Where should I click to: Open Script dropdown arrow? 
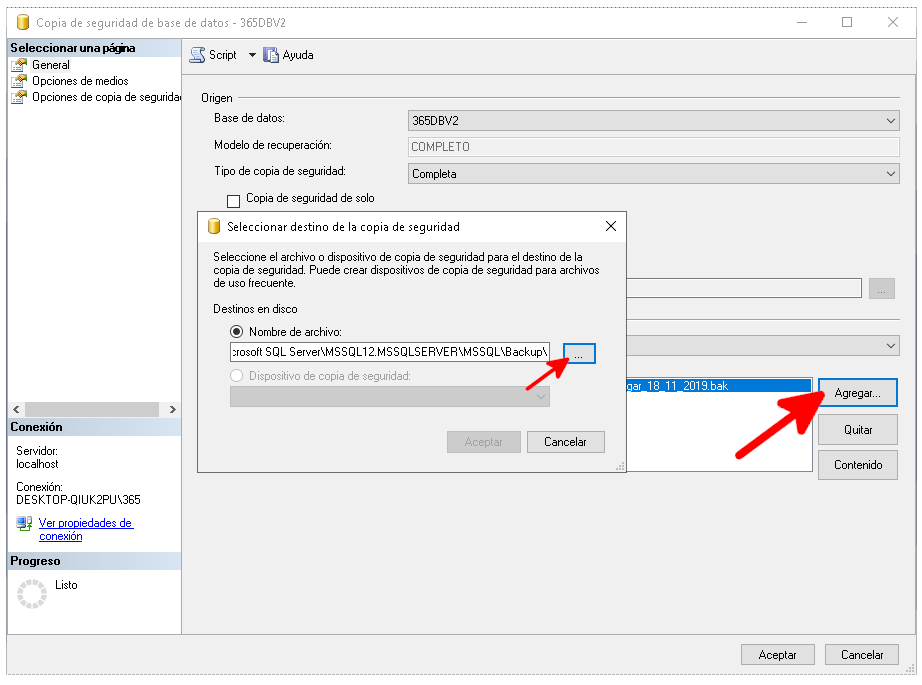click(252, 55)
